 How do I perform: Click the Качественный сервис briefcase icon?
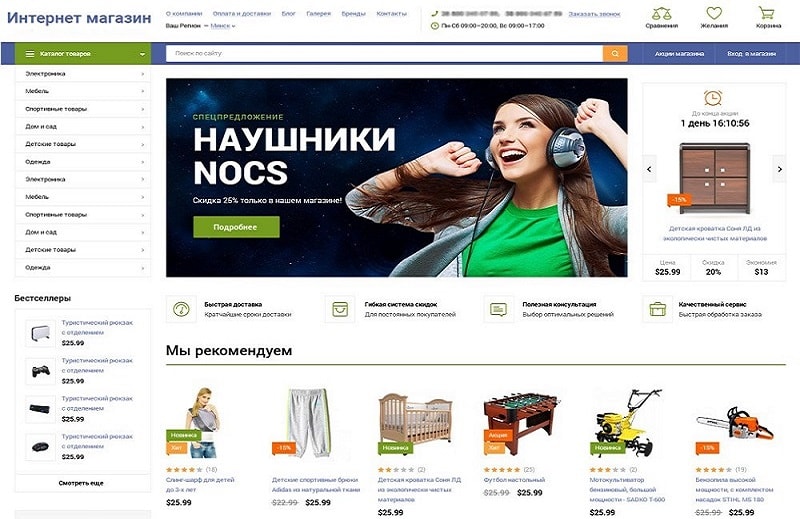coord(657,309)
